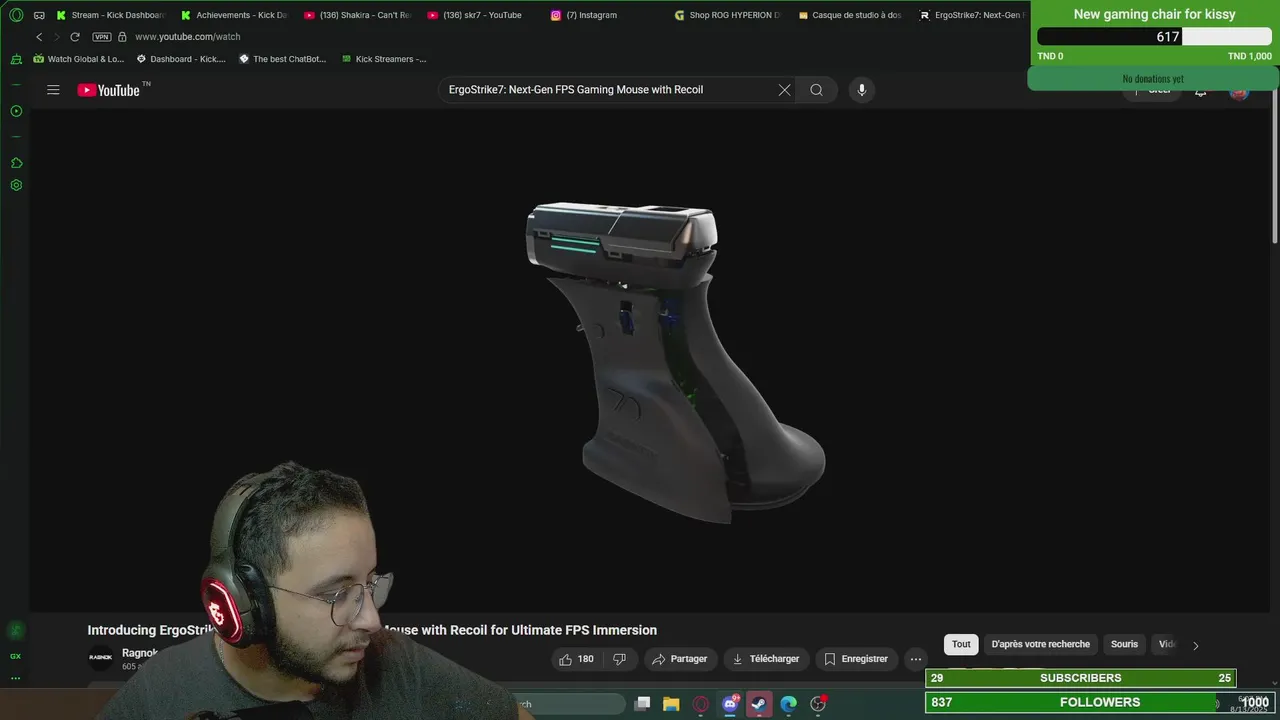Click the YouTube search magnifier button
The image size is (1280, 720).
(817, 90)
